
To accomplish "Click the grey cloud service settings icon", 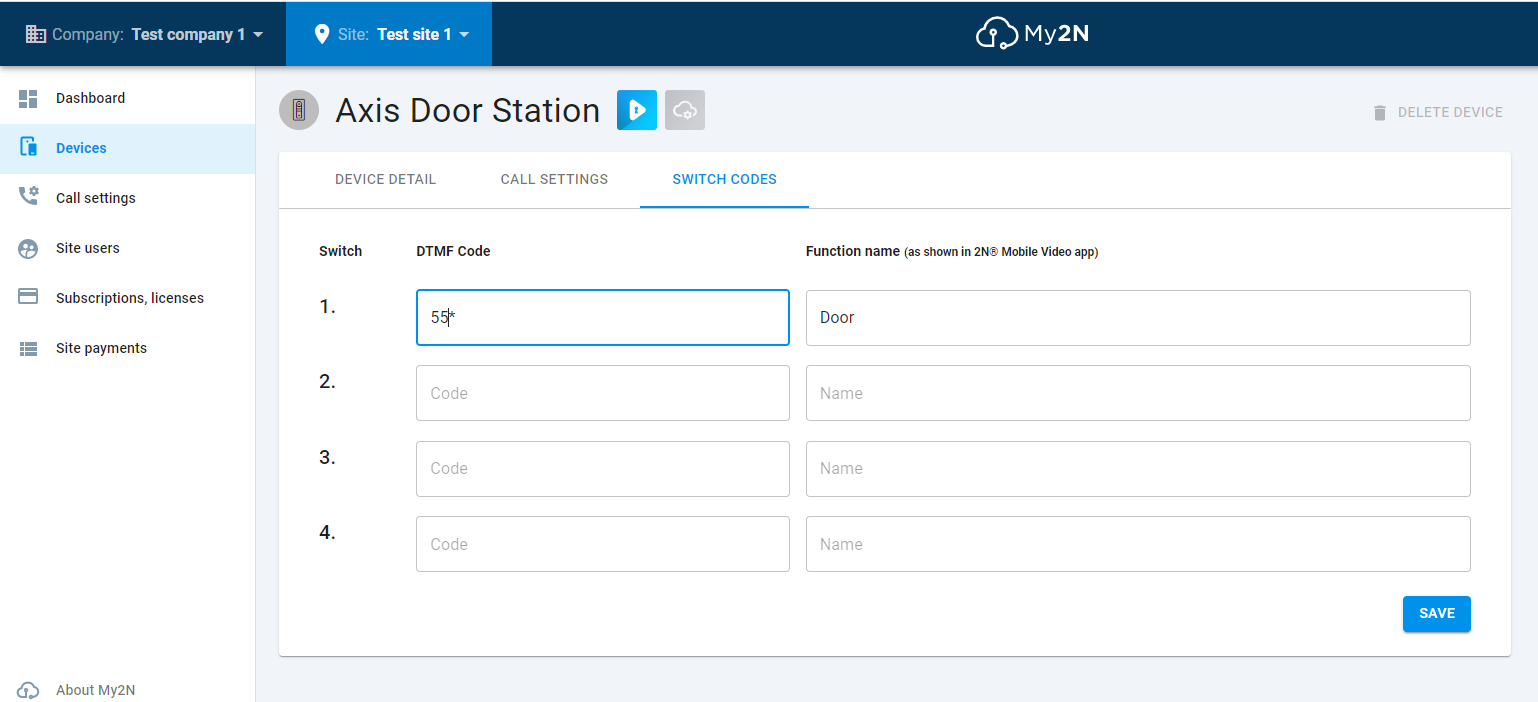I will click(x=685, y=110).
